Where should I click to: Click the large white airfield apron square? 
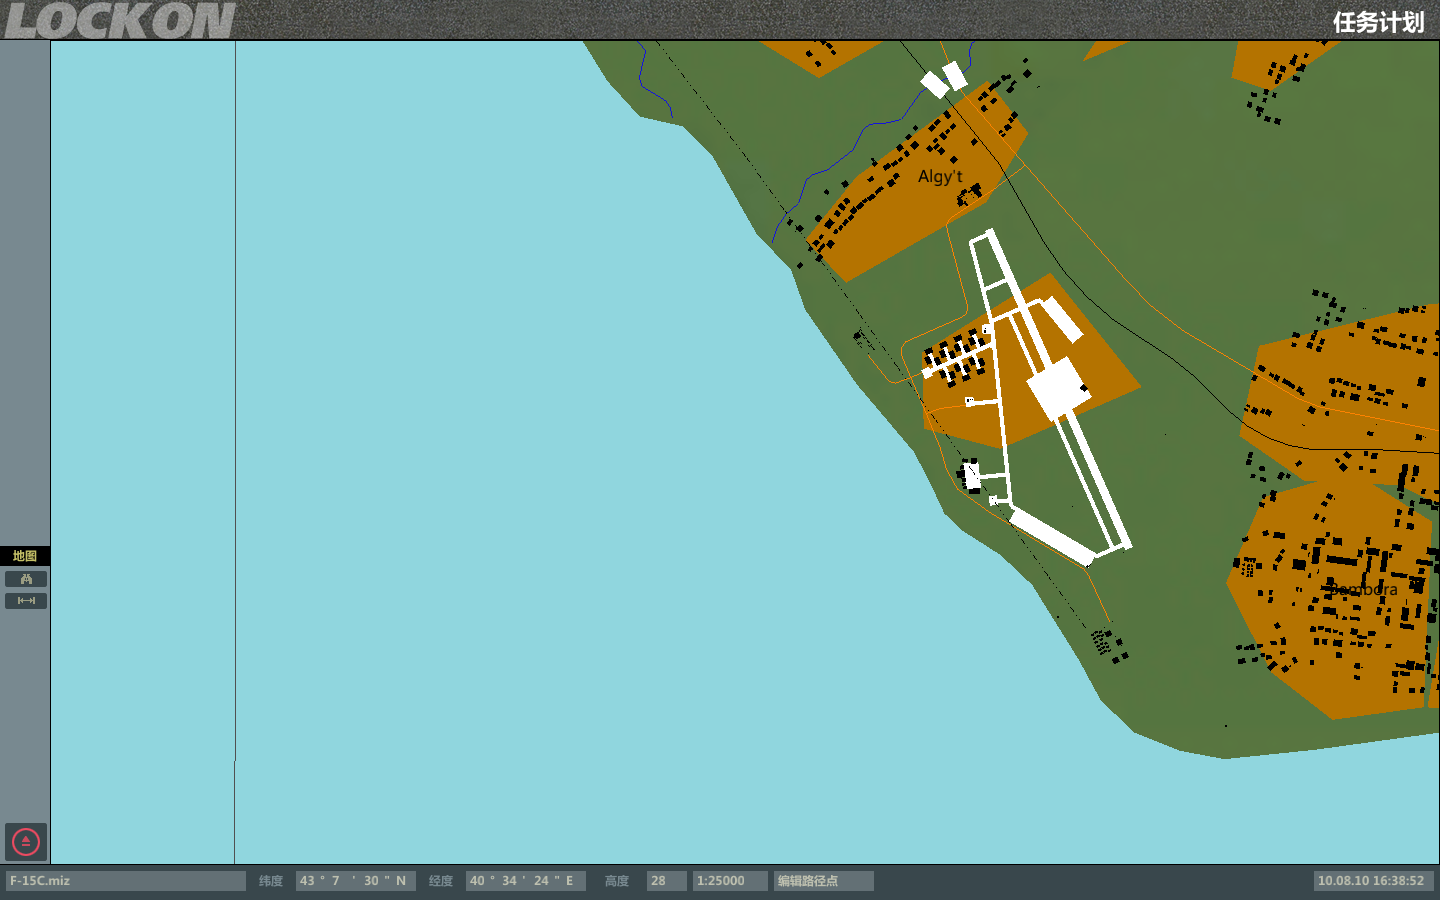point(1058,388)
